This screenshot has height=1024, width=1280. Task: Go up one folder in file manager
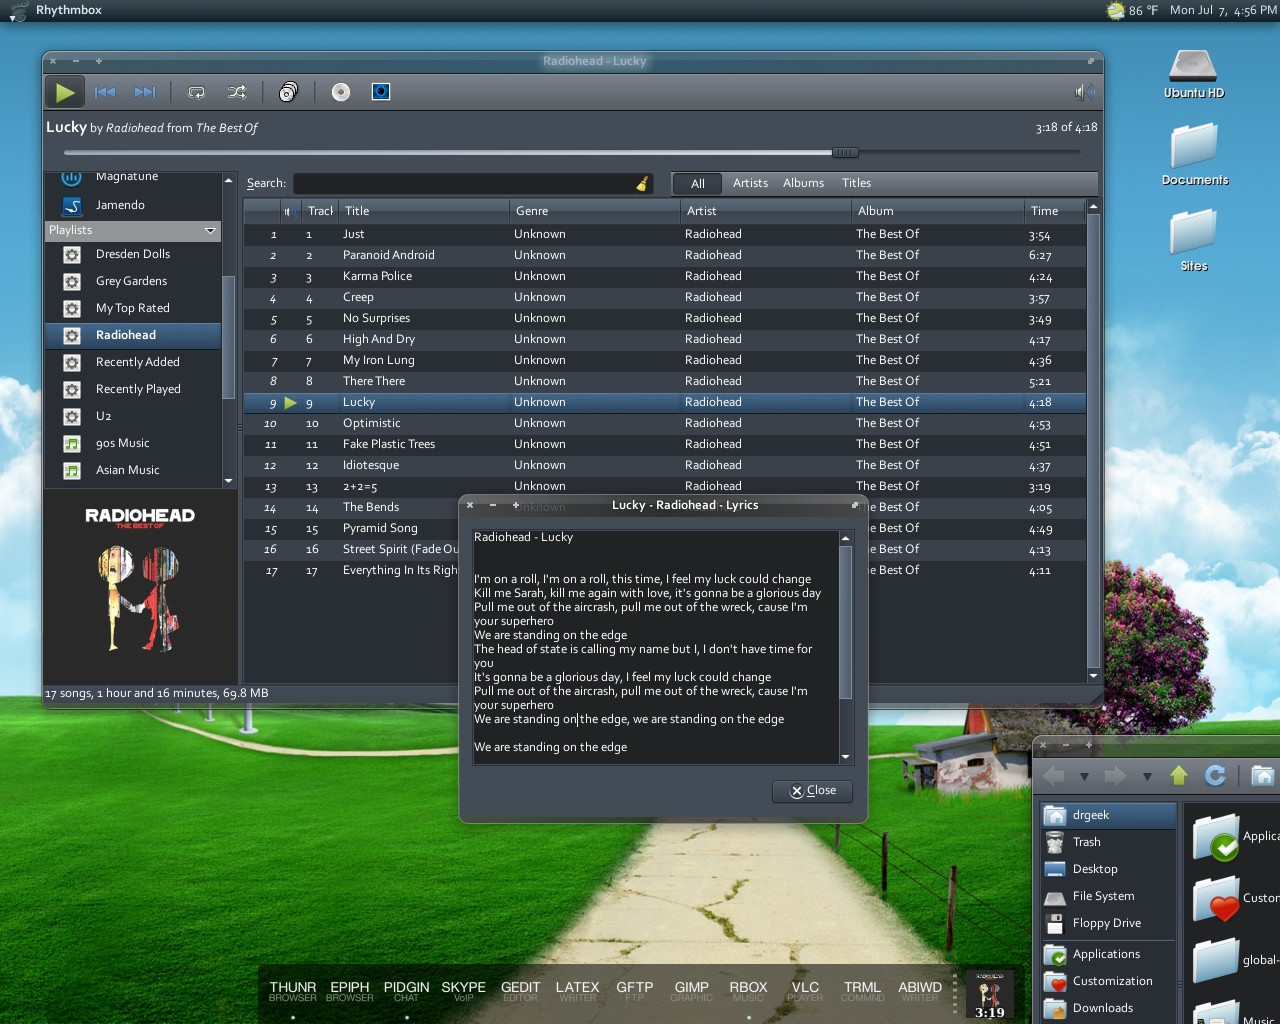coord(1179,775)
